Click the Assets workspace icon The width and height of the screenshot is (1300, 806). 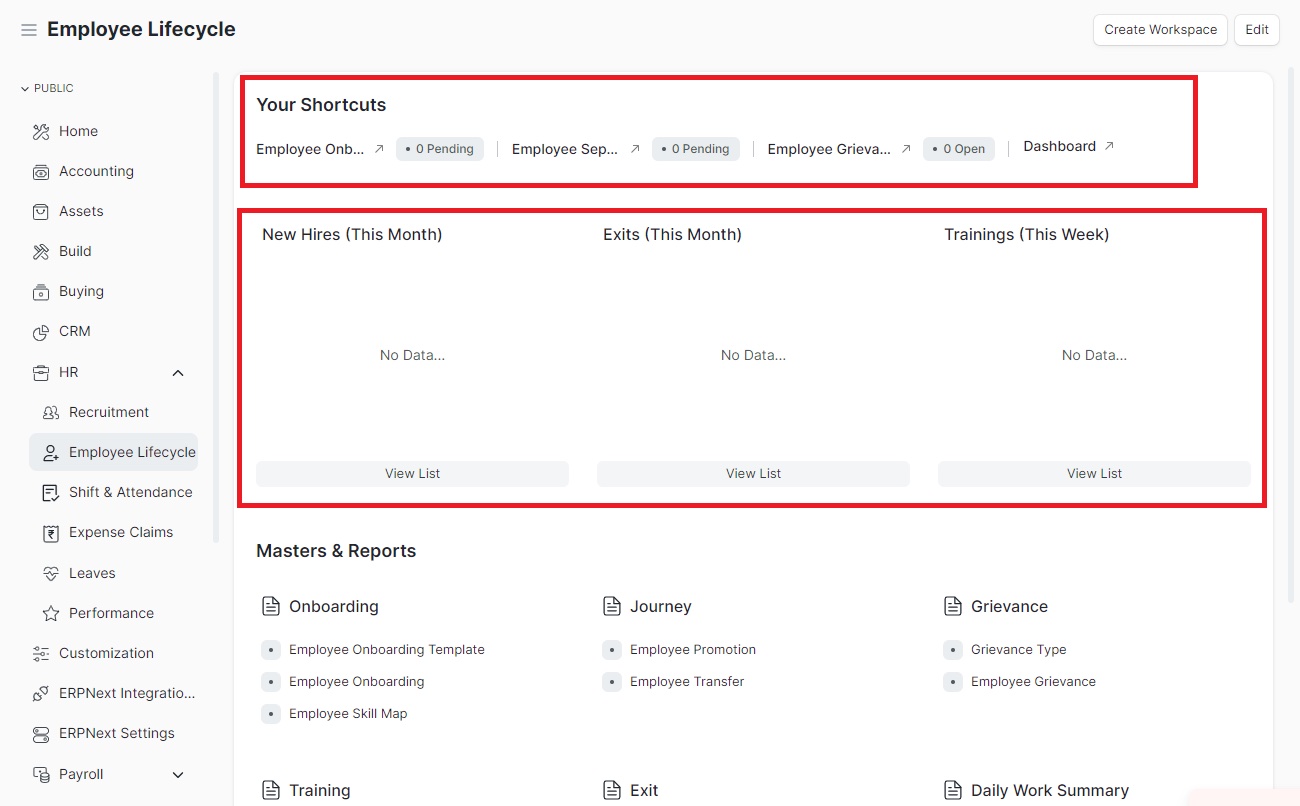(x=40, y=211)
